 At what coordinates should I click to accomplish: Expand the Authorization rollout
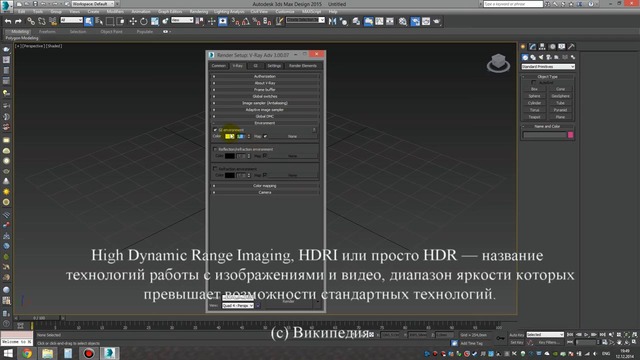265,76
